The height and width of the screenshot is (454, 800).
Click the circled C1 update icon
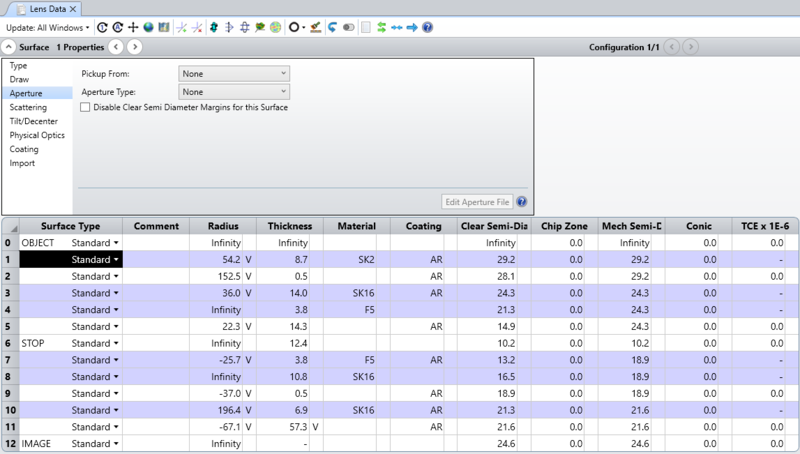pos(103,27)
